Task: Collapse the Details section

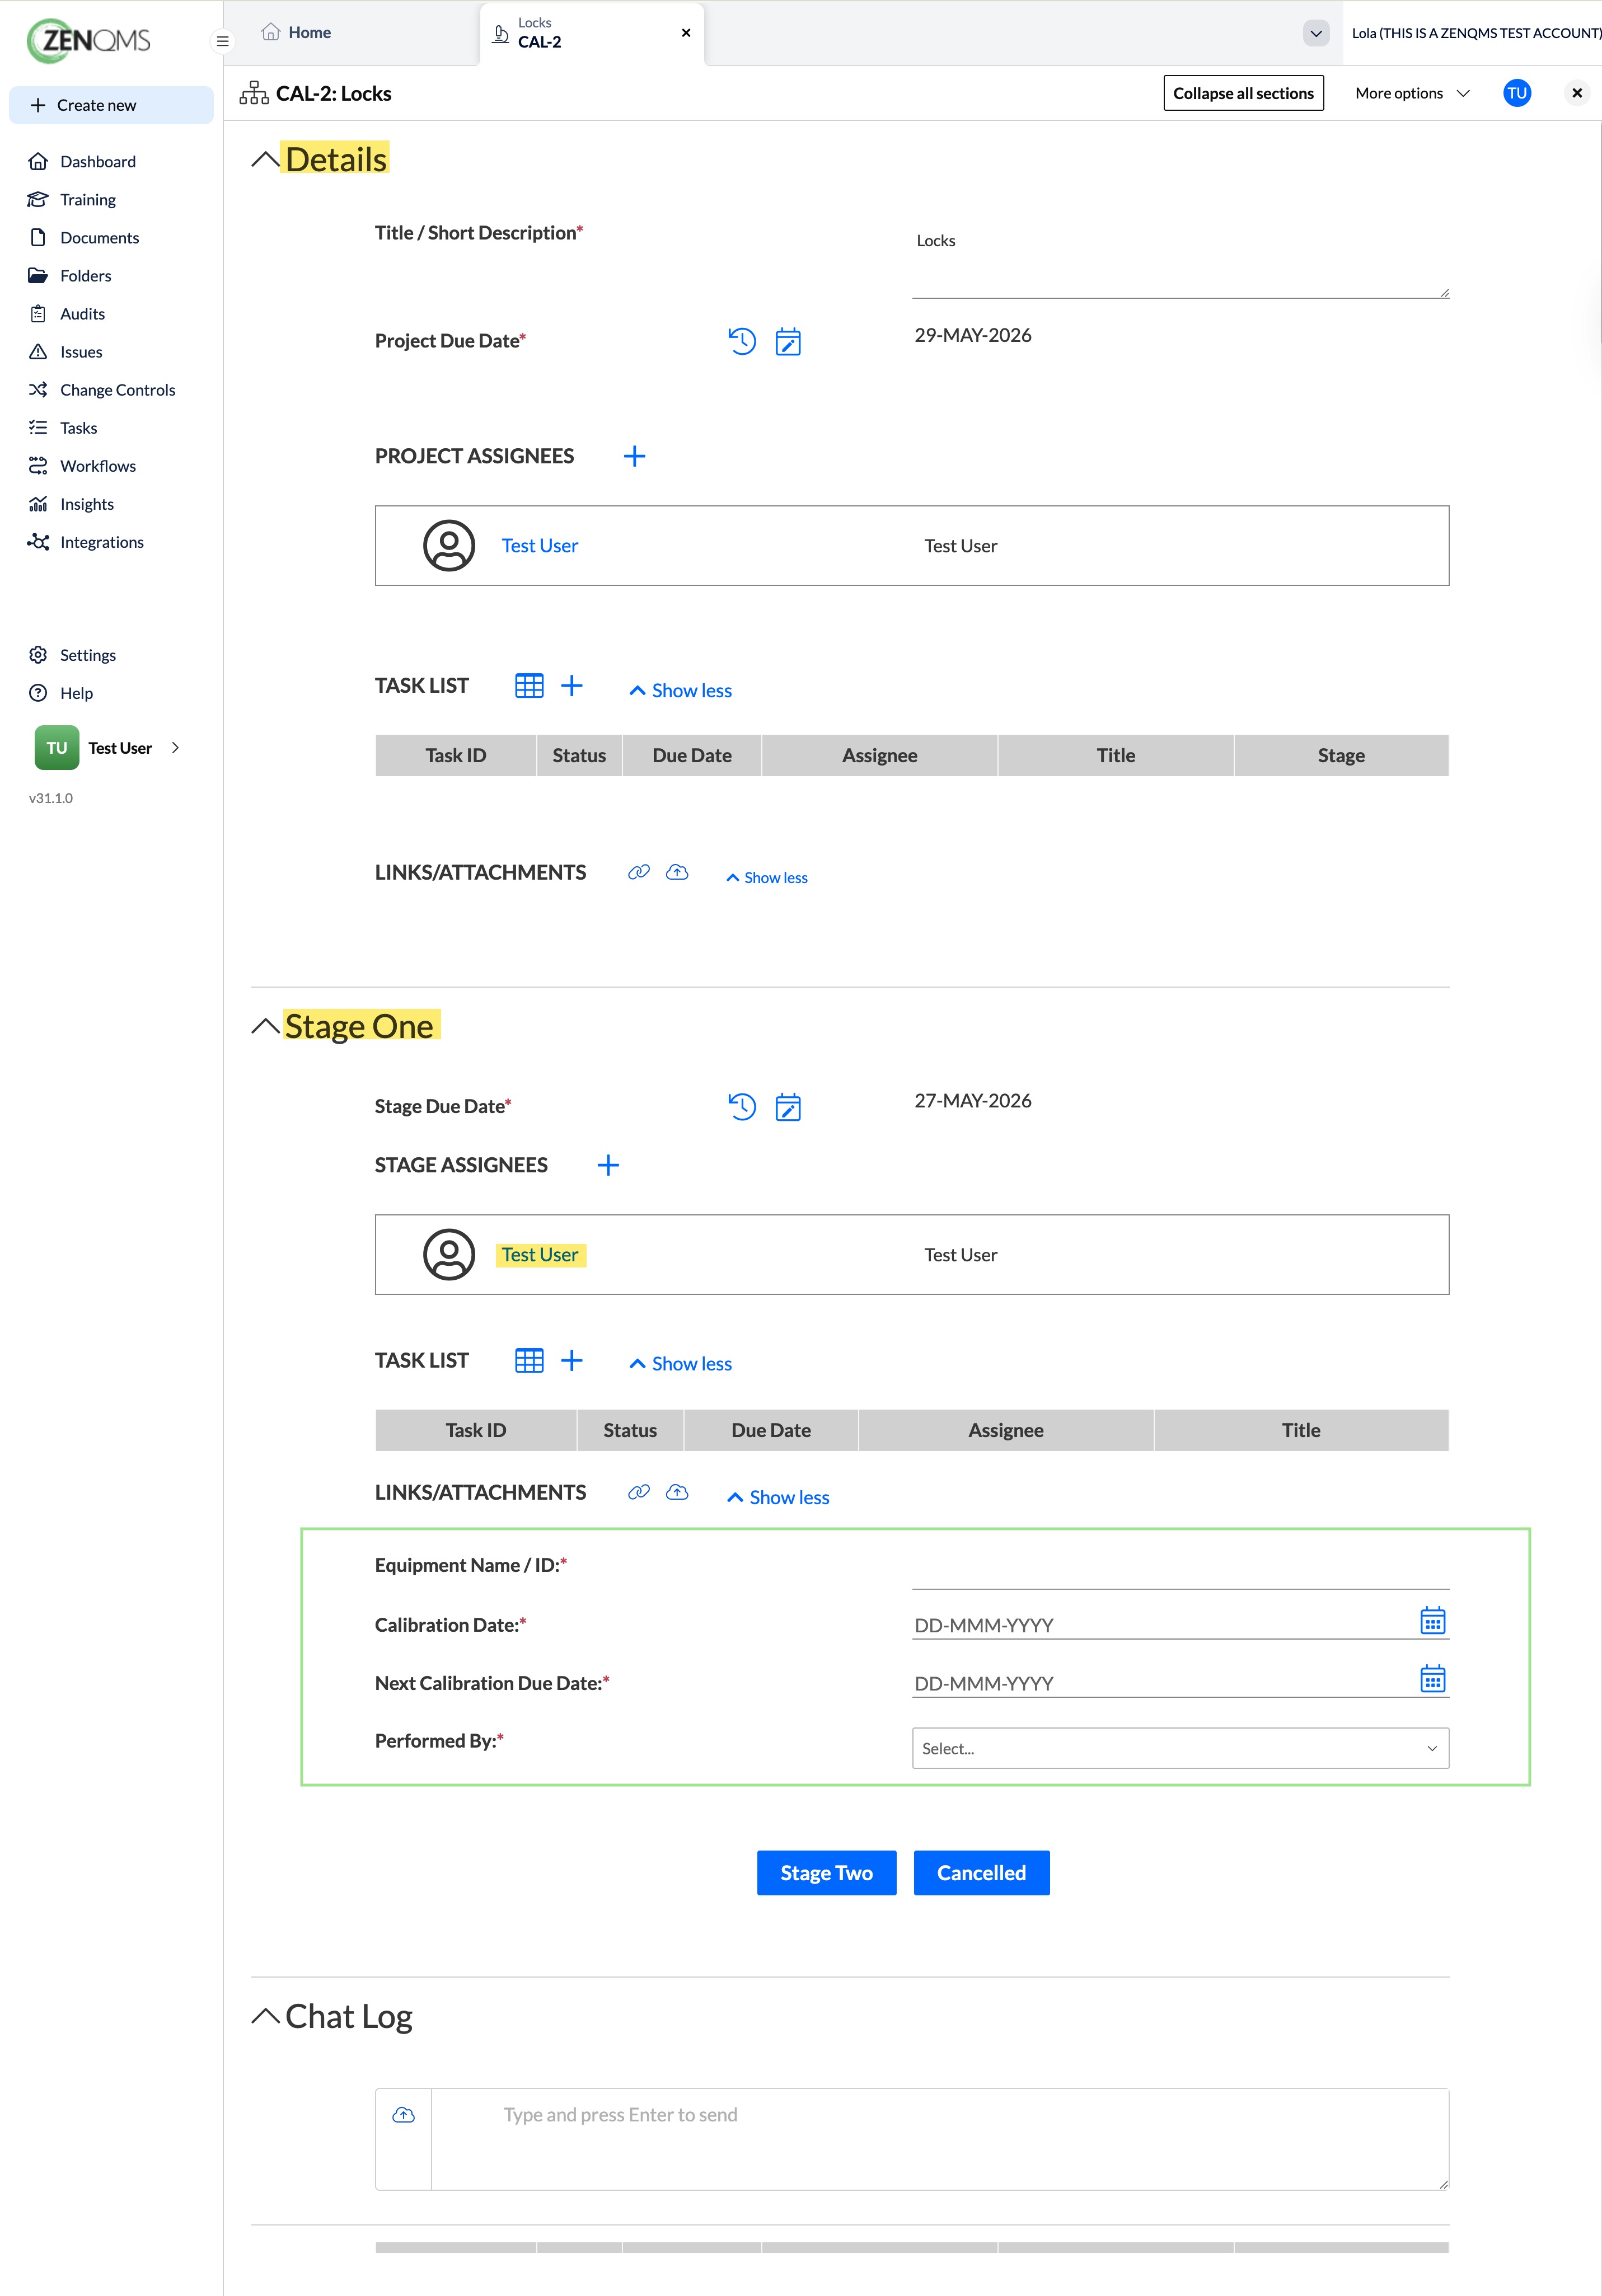Action: pyautogui.click(x=265, y=160)
